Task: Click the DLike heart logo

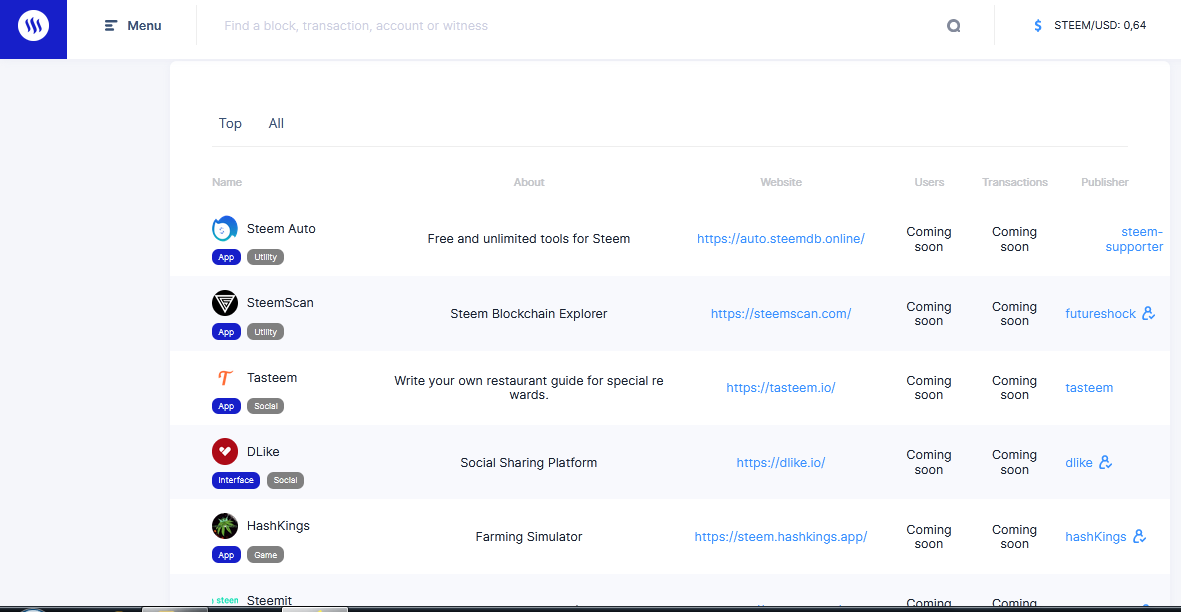Action: pos(224,452)
